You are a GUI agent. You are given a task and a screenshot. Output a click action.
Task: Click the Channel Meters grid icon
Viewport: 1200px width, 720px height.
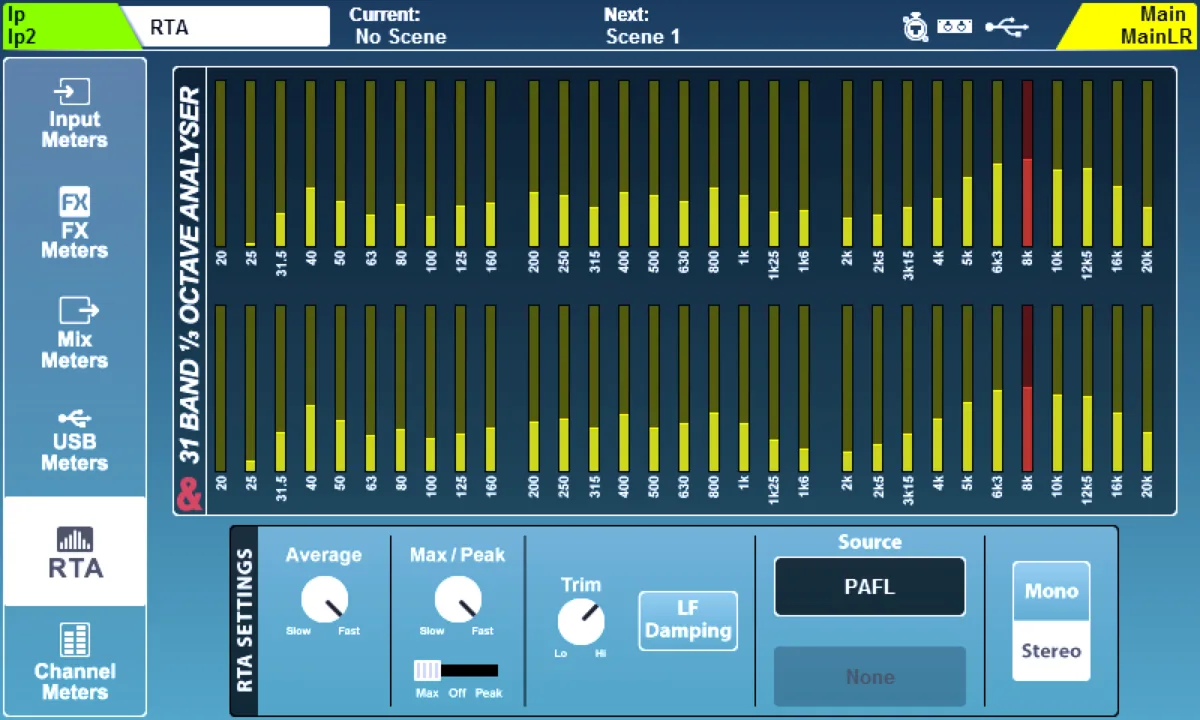75,640
